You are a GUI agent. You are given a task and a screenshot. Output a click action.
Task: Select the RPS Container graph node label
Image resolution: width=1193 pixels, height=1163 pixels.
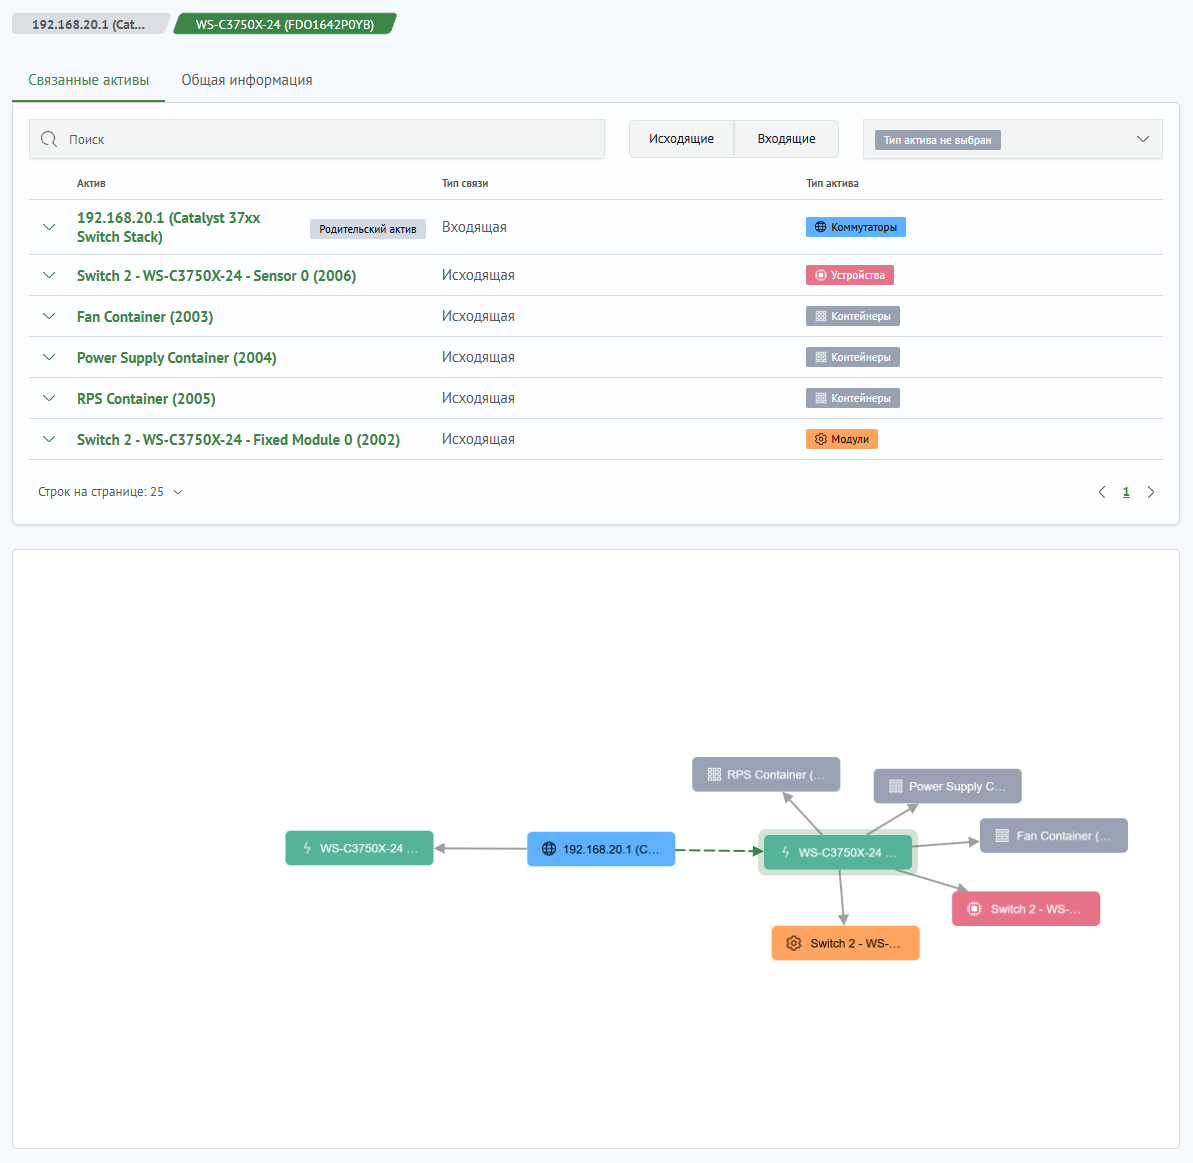(x=776, y=774)
